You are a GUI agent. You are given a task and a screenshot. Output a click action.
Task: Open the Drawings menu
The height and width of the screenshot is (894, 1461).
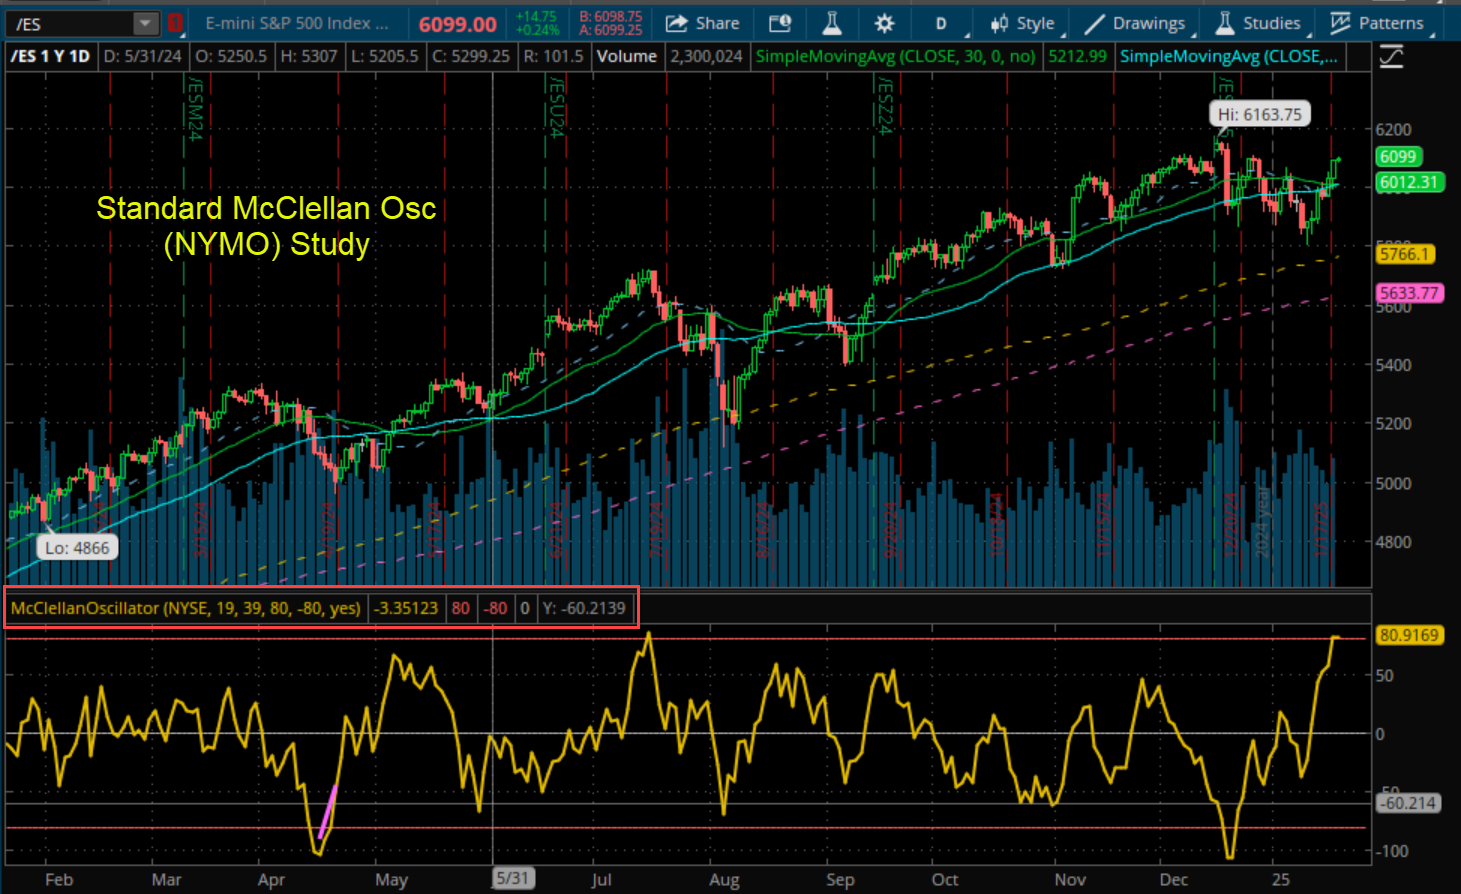[x=1135, y=23]
